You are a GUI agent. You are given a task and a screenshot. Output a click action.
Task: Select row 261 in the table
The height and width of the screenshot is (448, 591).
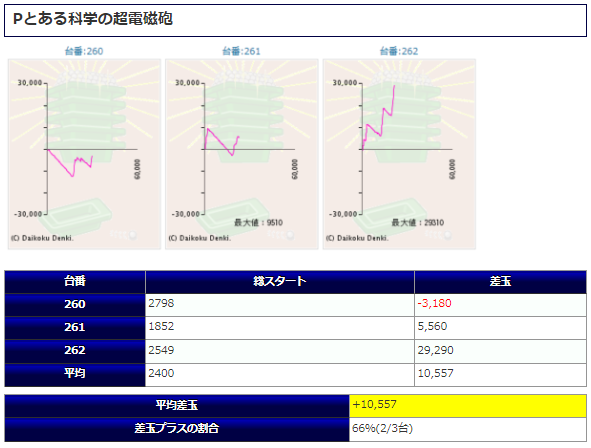point(296,328)
